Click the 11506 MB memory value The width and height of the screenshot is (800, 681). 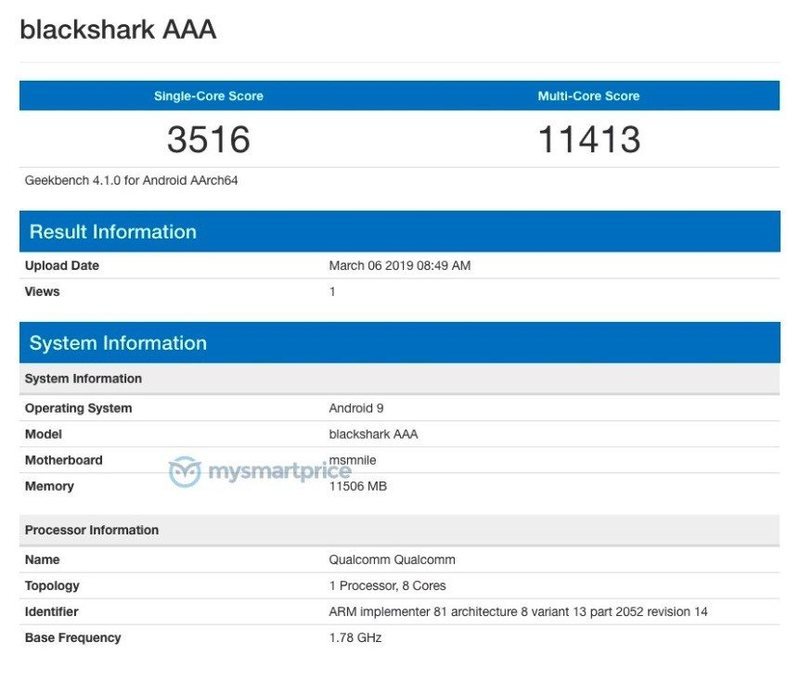coord(357,486)
